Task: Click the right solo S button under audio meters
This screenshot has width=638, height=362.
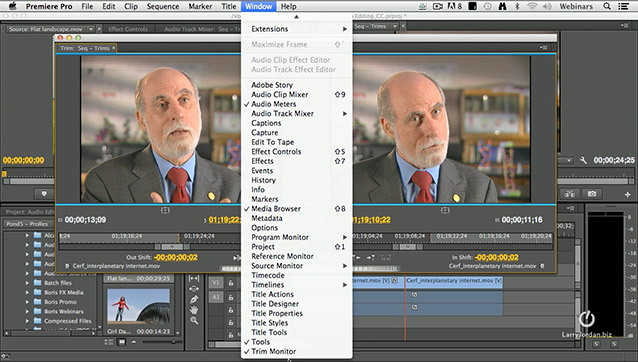Action: (x=614, y=344)
